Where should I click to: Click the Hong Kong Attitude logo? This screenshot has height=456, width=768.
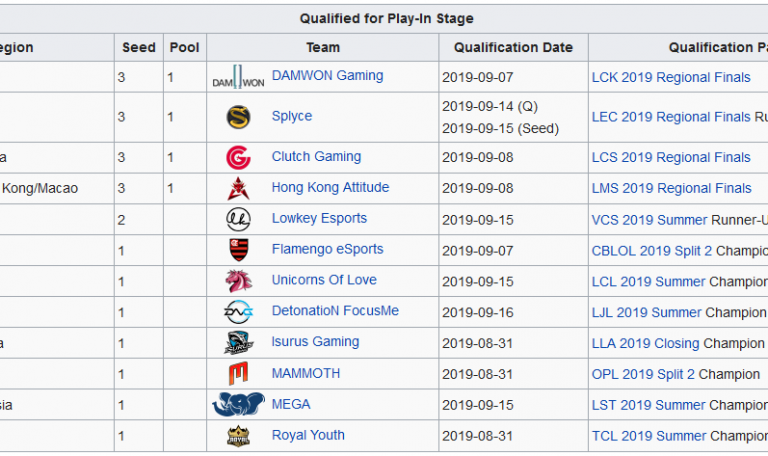pos(238,188)
